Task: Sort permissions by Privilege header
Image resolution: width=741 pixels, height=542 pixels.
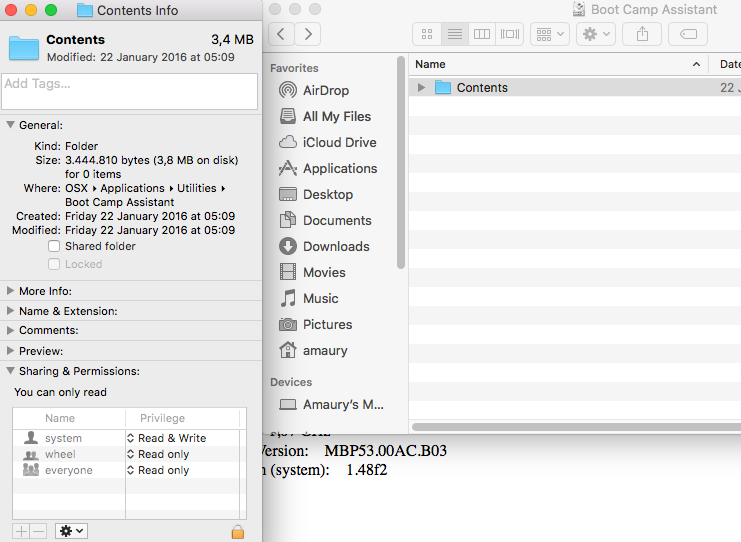Action: click(182, 418)
